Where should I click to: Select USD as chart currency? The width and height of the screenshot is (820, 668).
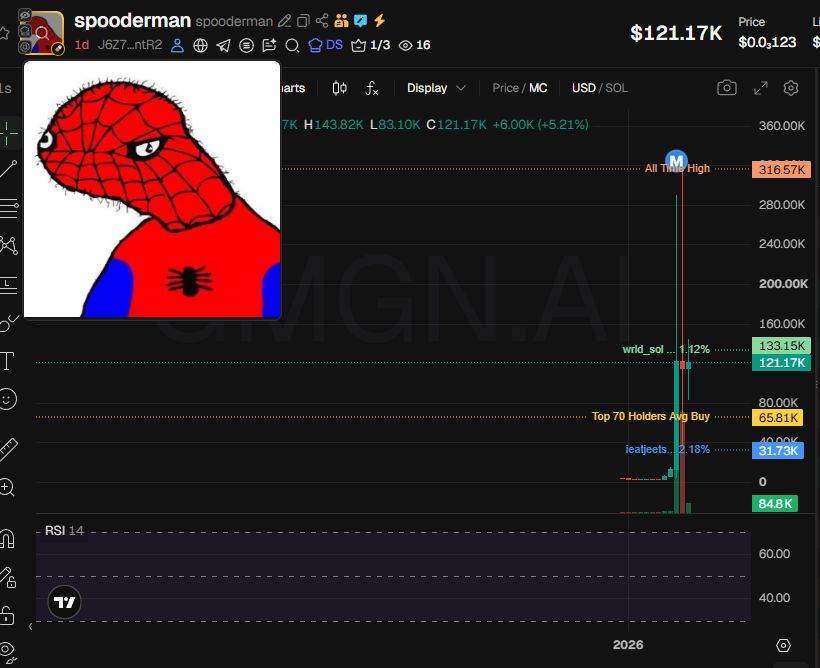coord(584,88)
